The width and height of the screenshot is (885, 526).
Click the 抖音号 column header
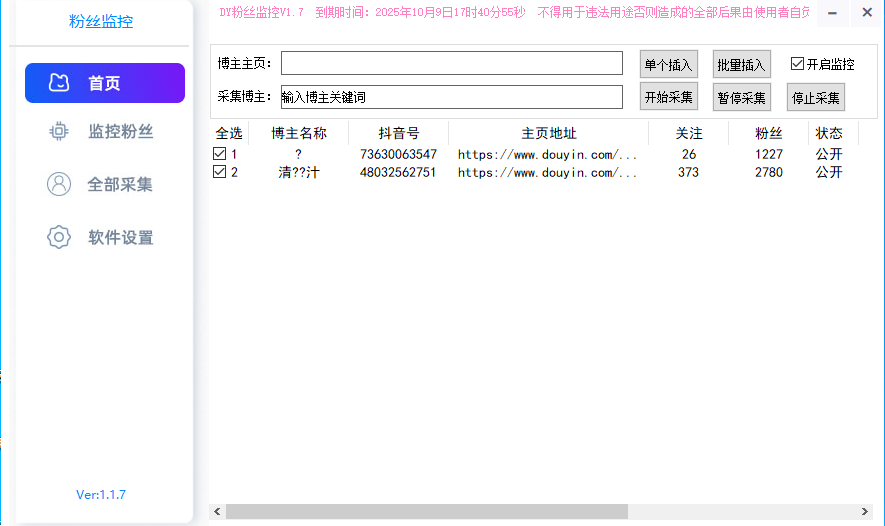point(398,133)
